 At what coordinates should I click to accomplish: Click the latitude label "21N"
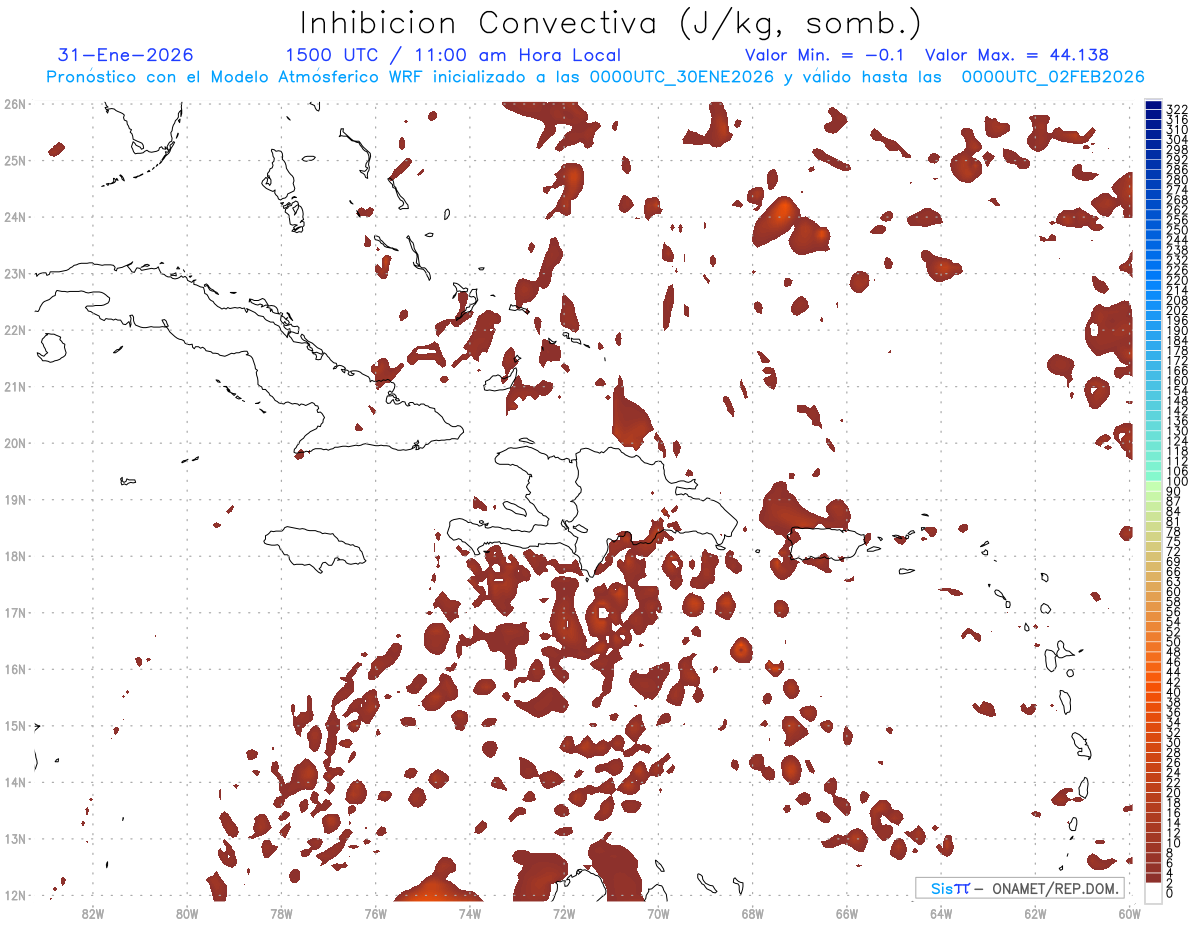(15, 386)
